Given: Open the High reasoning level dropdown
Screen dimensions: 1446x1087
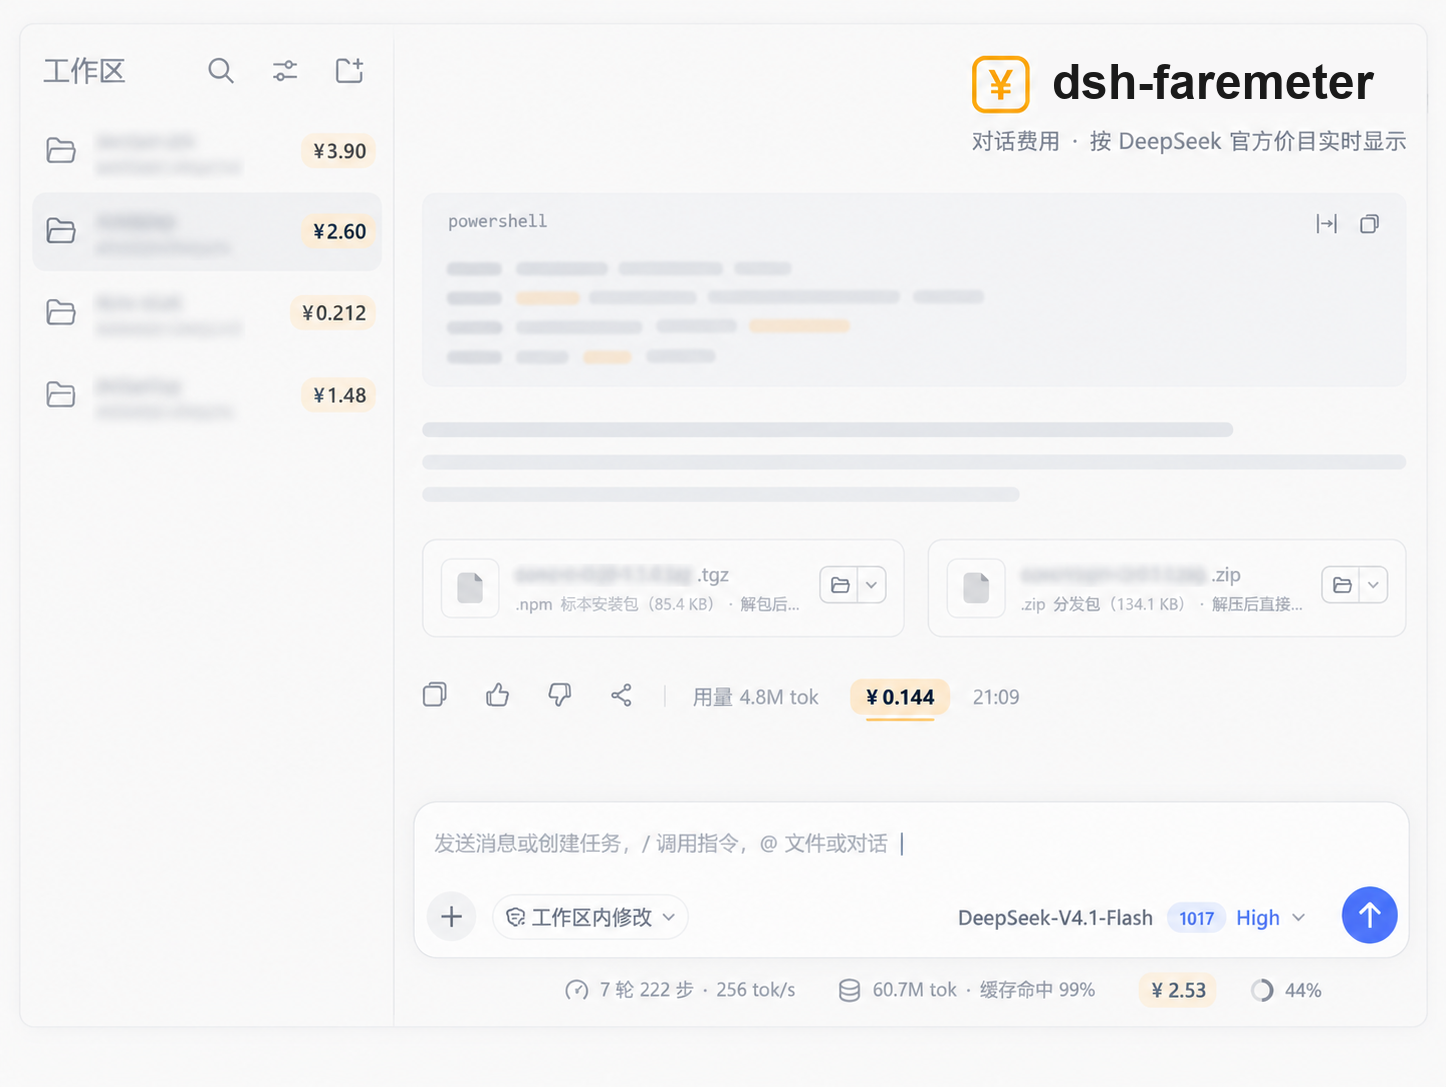Looking at the screenshot, I should click(1270, 918).
